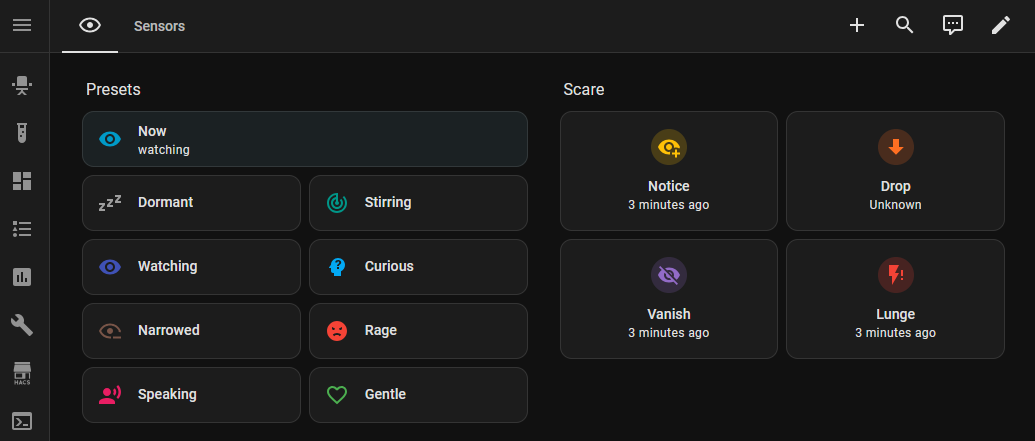Open the test tube sidebar item
The height and width of the screenshot is (441, 1035).
click(x=22, y=133)
